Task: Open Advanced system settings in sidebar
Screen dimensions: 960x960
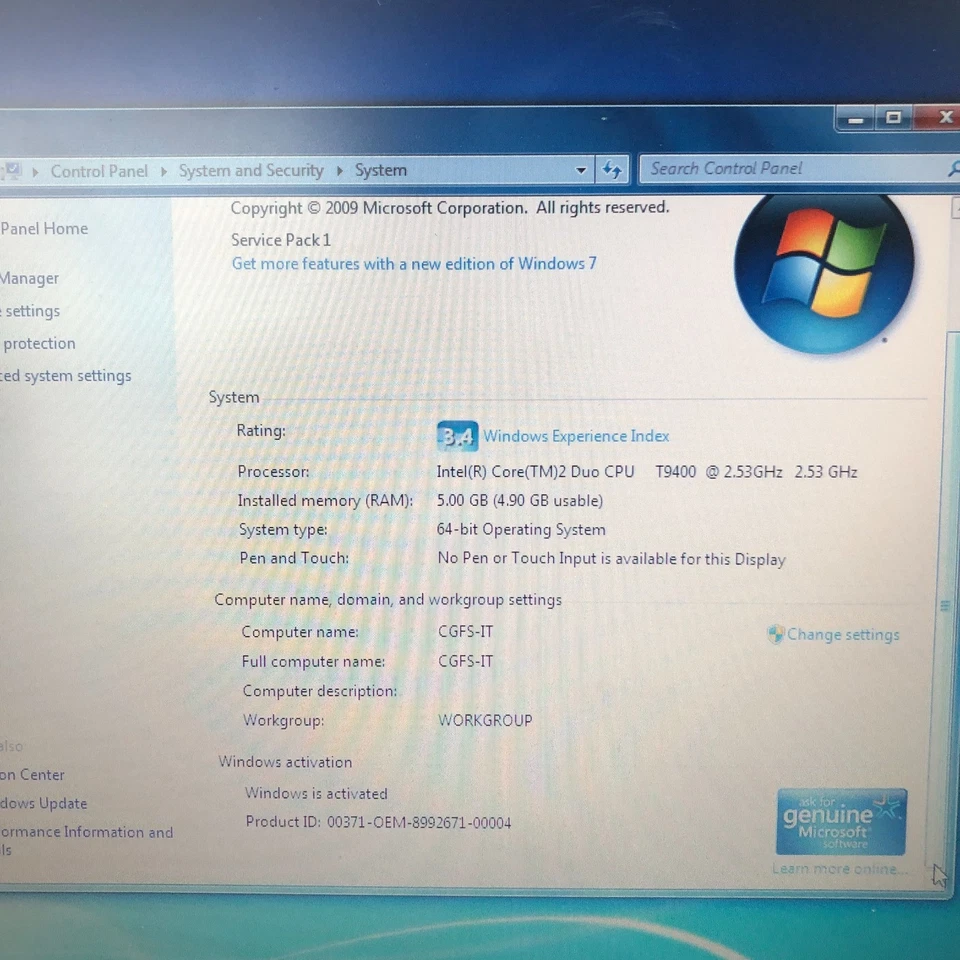Action: click(x=65, y=376)
